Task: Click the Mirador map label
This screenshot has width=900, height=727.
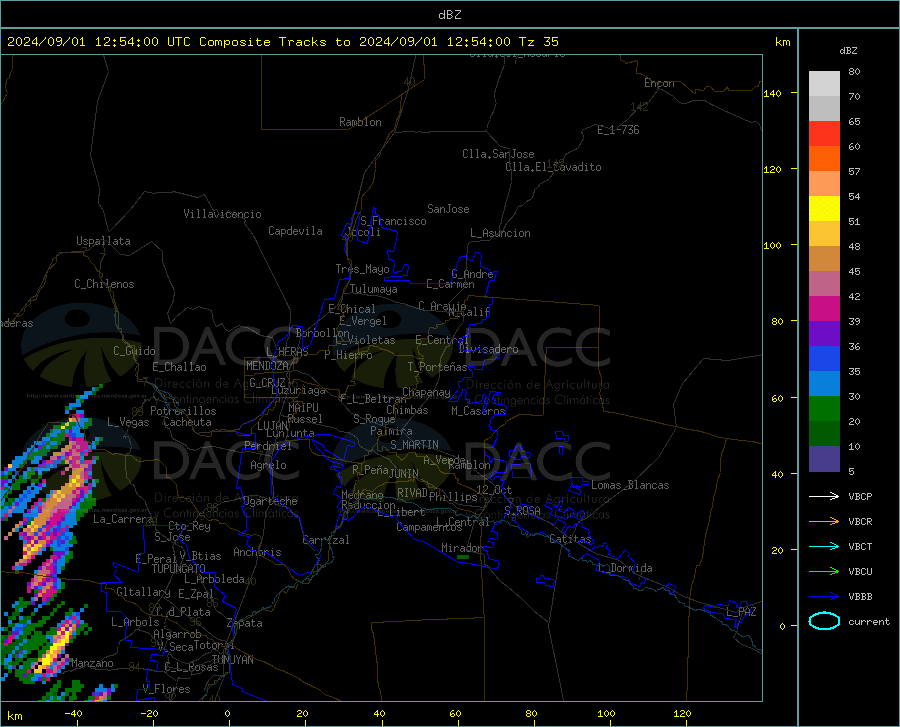Action: (x=462, y=548)
